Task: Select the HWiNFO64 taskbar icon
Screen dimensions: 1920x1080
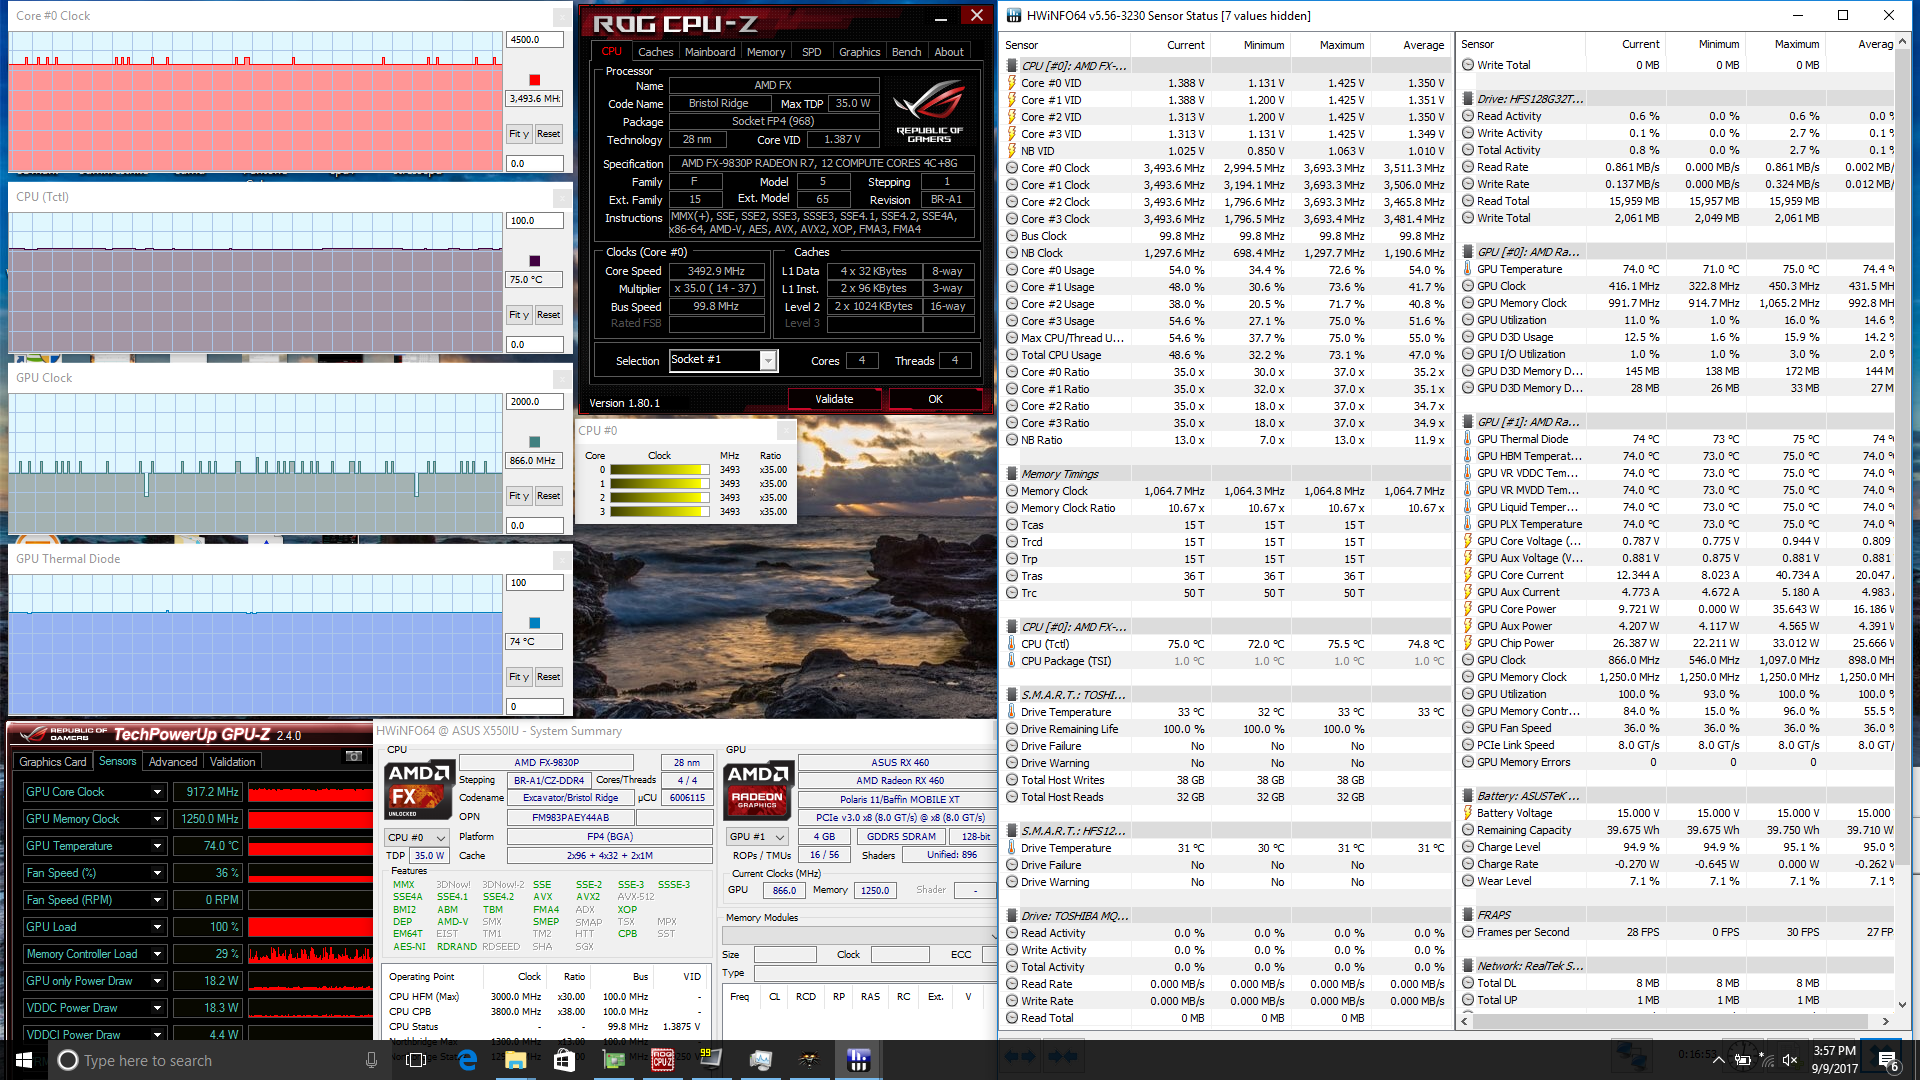Action: coord(858,1060)
